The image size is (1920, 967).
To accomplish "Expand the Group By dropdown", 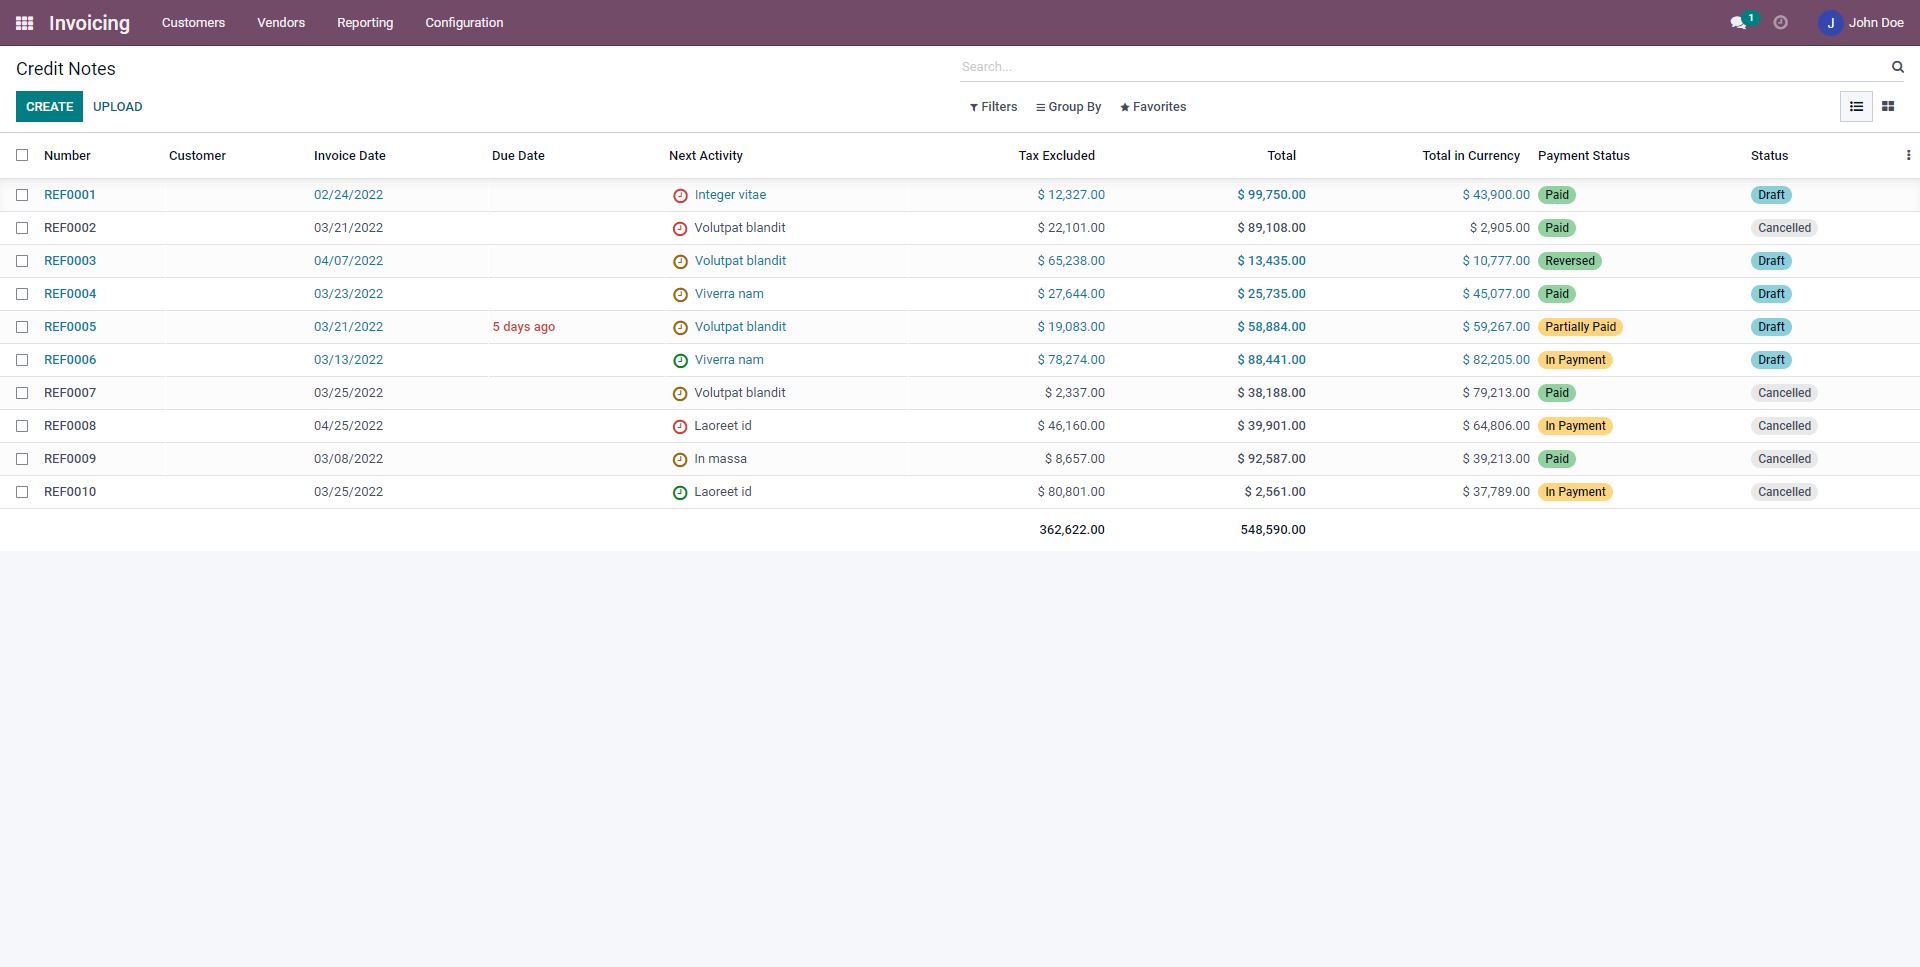I will (x=1068, y=107).
